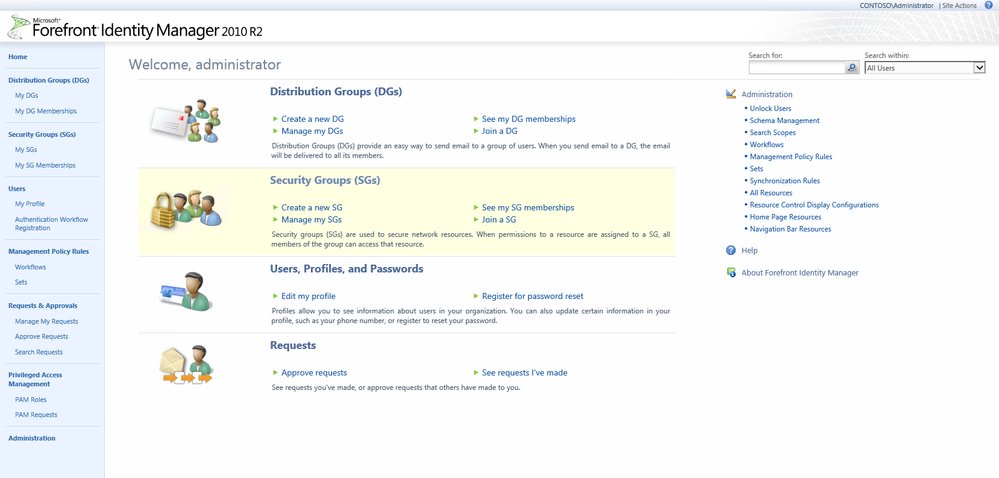Viewport: 999px width, 478px height.
Task: Open the help question-mark icon at top right
Action: pos(988,5)
